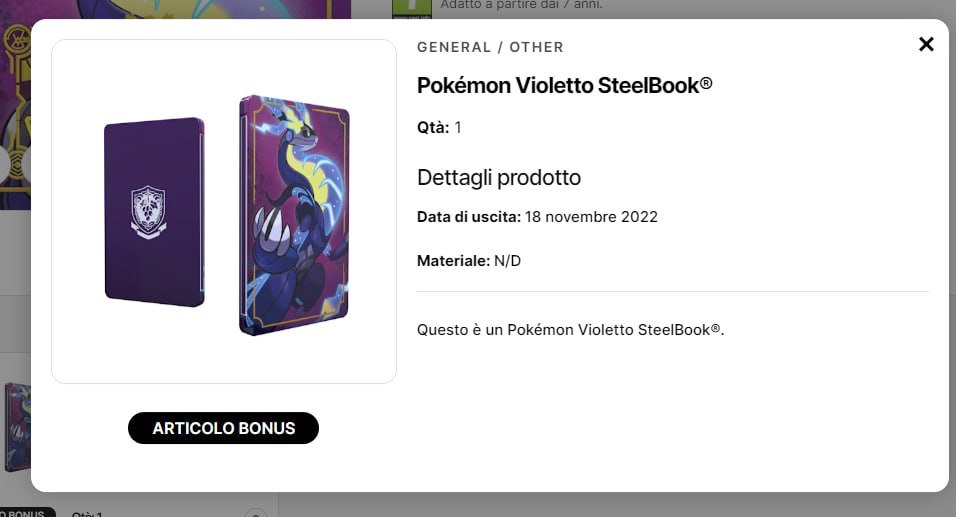Select the Dettagli prodotto heading
Viewport: 956px width, 517px height.
pos(499,178)
